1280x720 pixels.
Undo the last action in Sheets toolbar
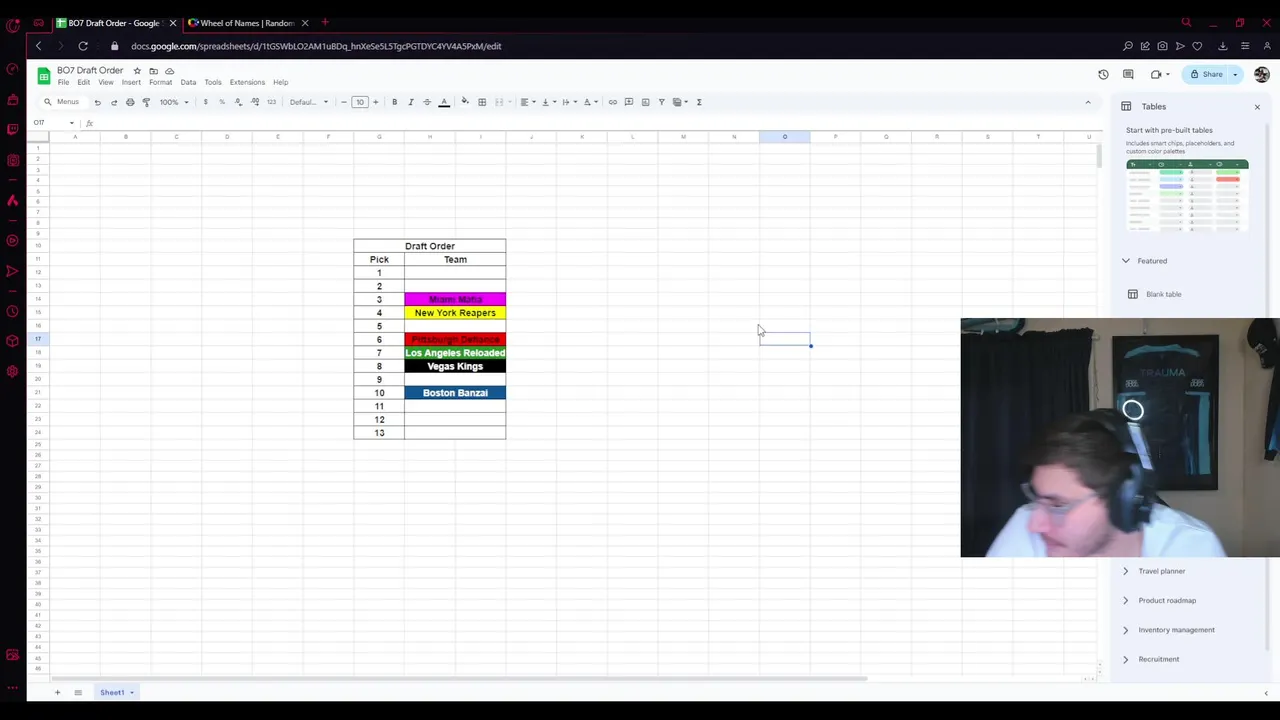pos(97,102)
